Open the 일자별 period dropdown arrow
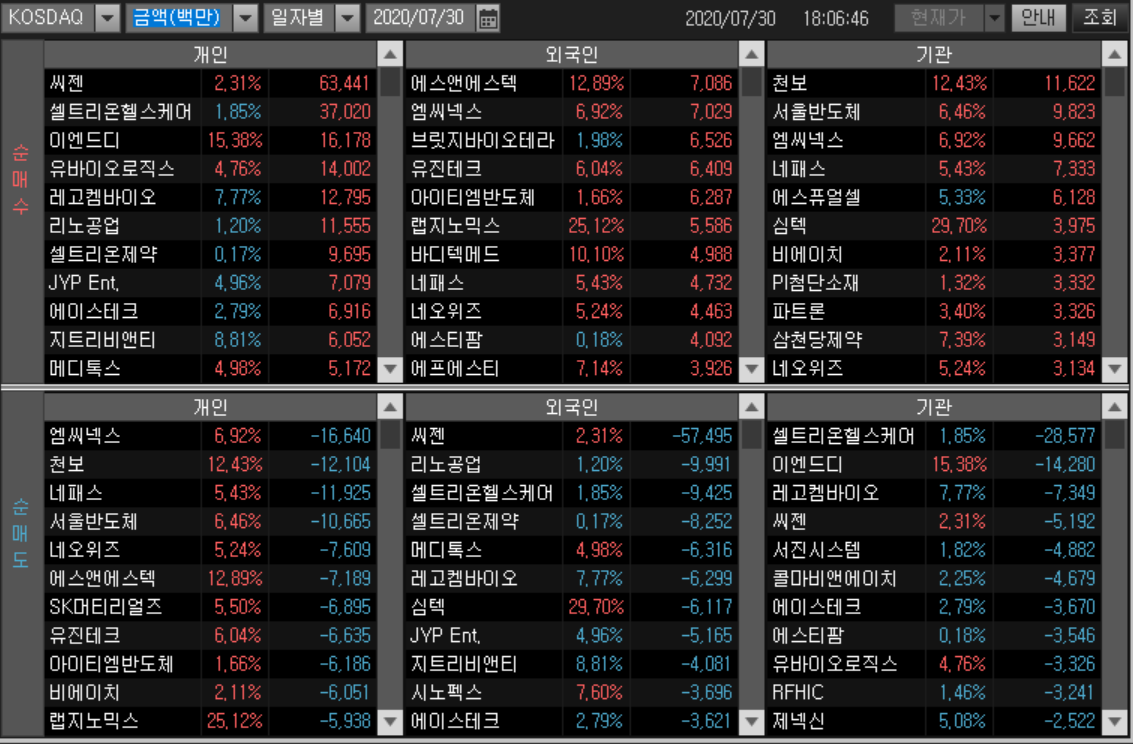 (348, 18)
